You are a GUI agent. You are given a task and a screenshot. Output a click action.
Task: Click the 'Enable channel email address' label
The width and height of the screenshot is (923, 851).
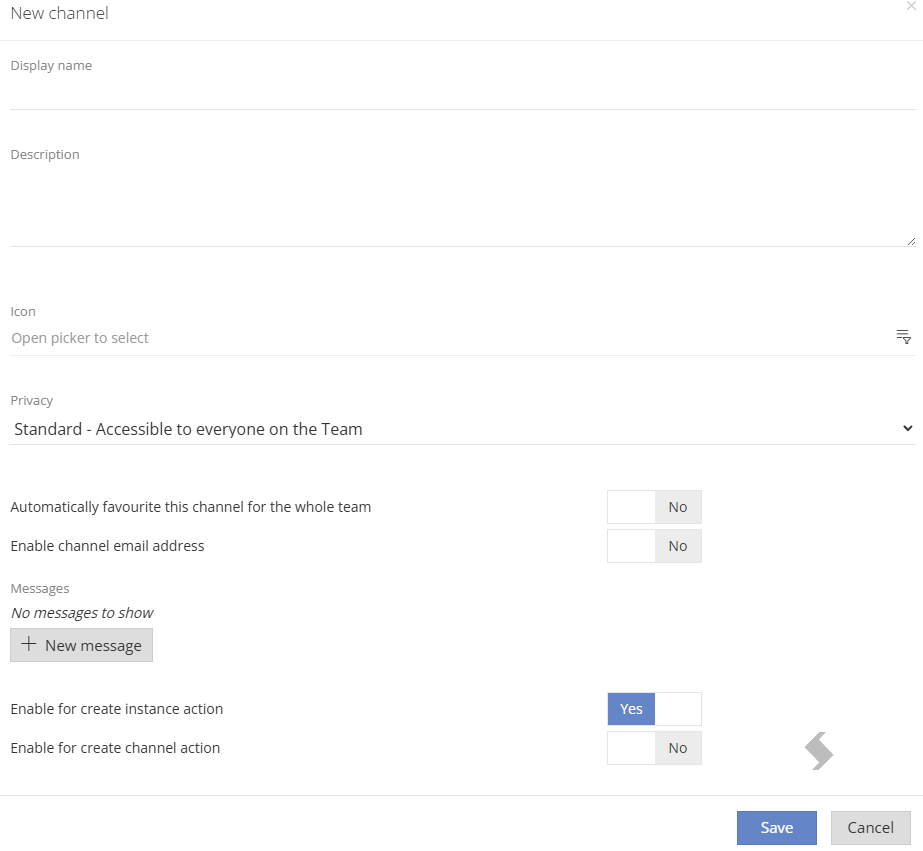point(107,546)
